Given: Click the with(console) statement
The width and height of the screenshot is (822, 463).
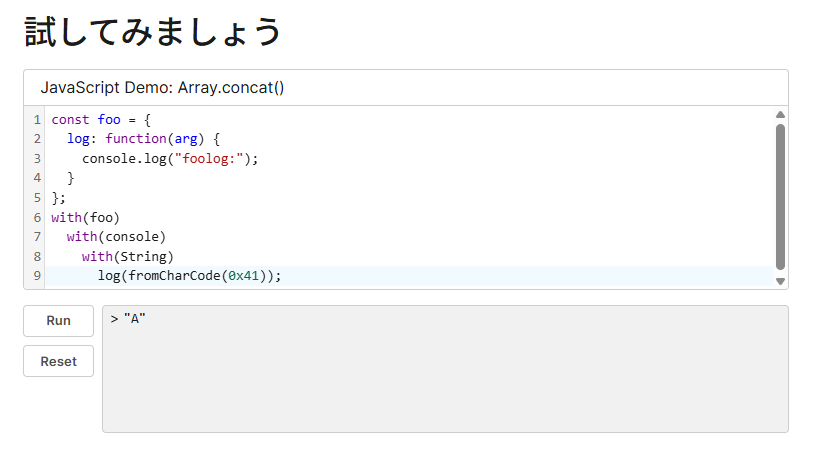Looking at the screenshot, I should (116, 237).
